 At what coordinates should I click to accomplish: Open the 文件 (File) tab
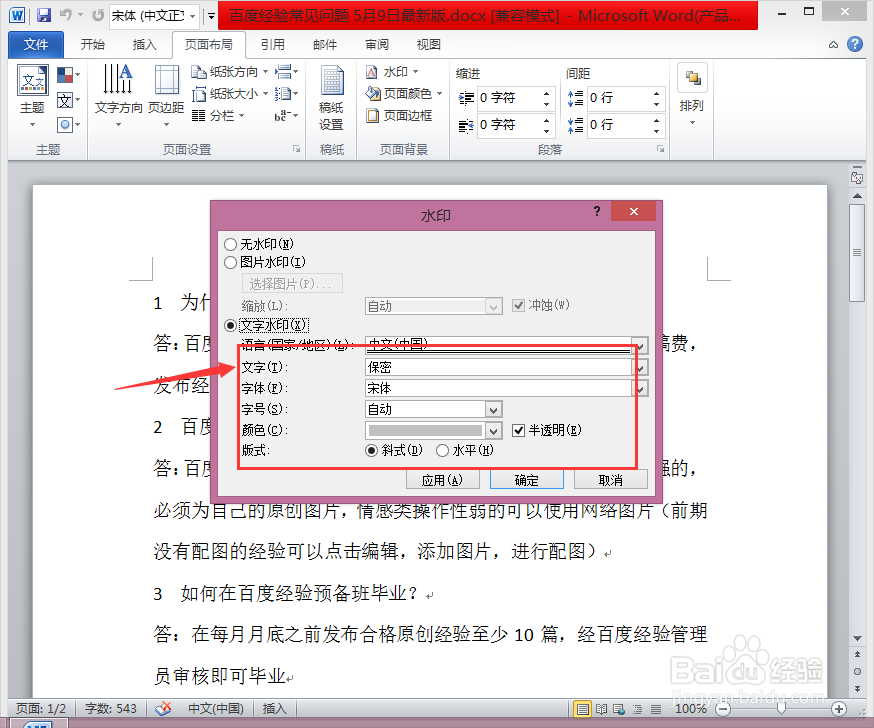pos(35,44)
